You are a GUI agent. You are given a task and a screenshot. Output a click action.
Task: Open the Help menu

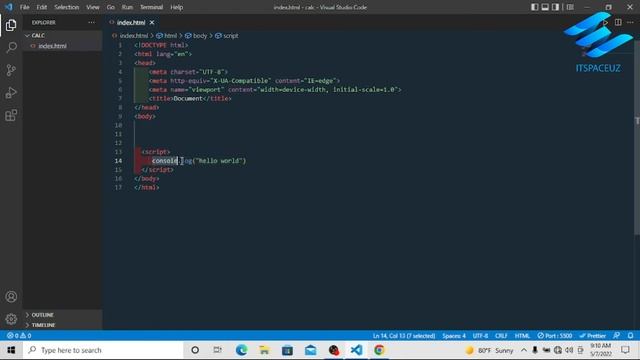(x=176, y=7)
